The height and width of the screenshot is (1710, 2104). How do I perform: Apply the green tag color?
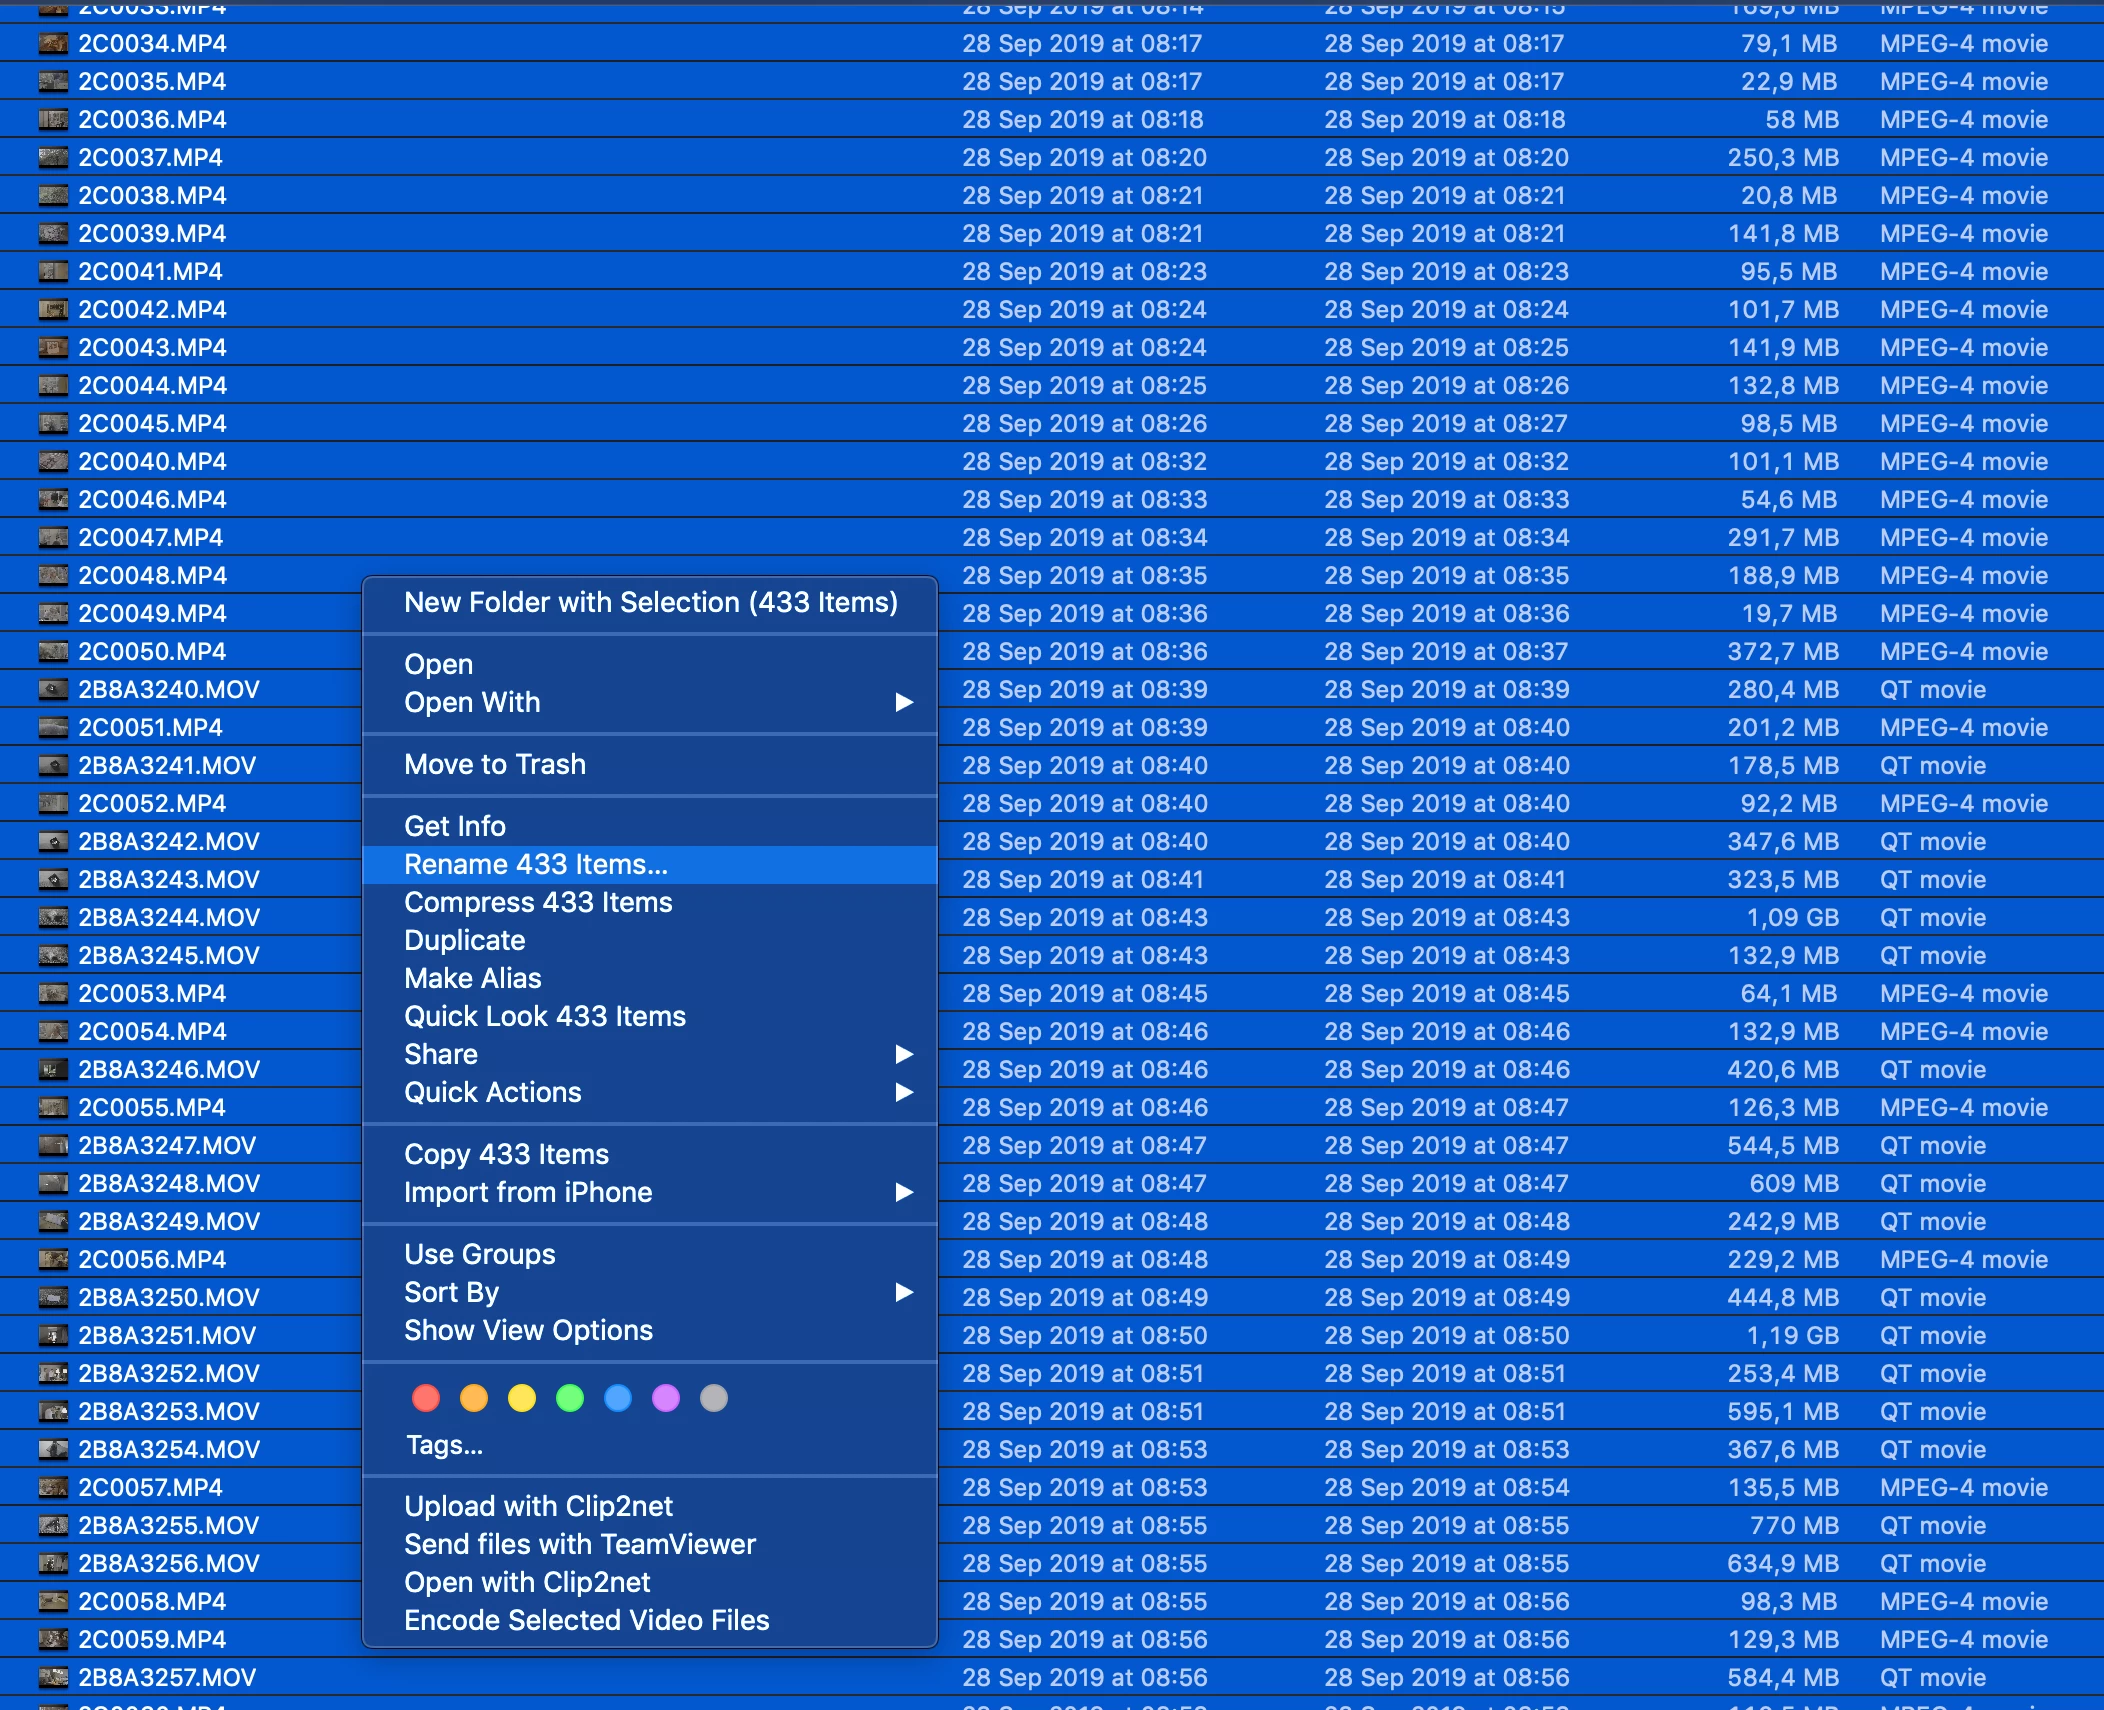570,1398
